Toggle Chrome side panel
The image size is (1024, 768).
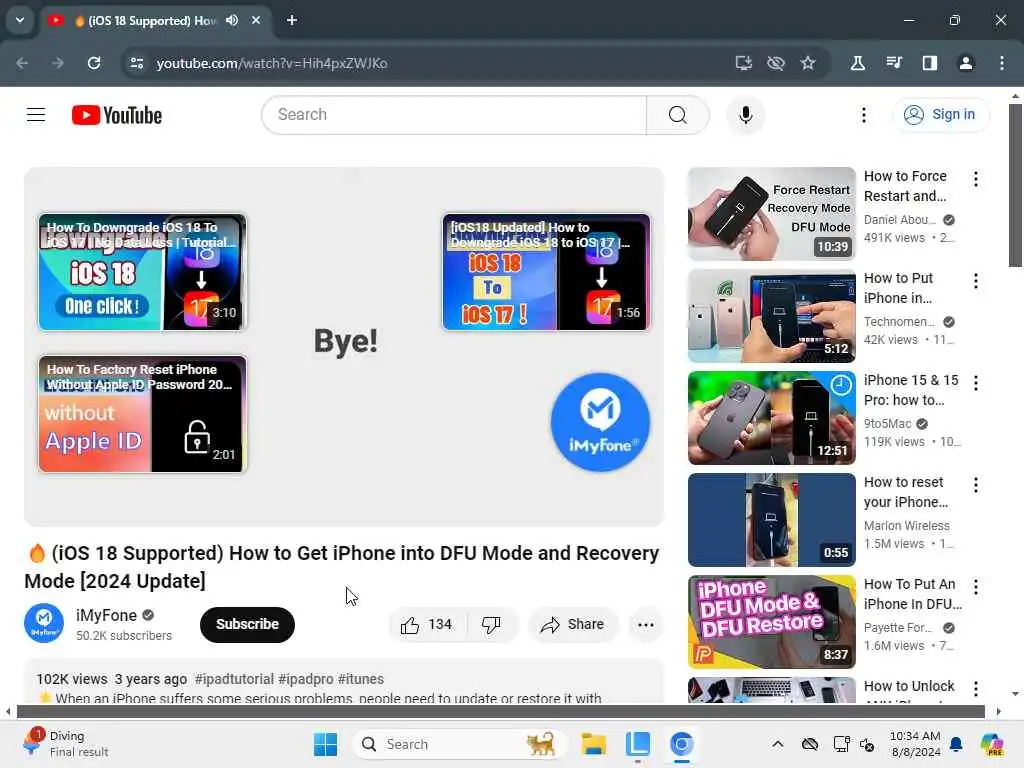point(929,63)
